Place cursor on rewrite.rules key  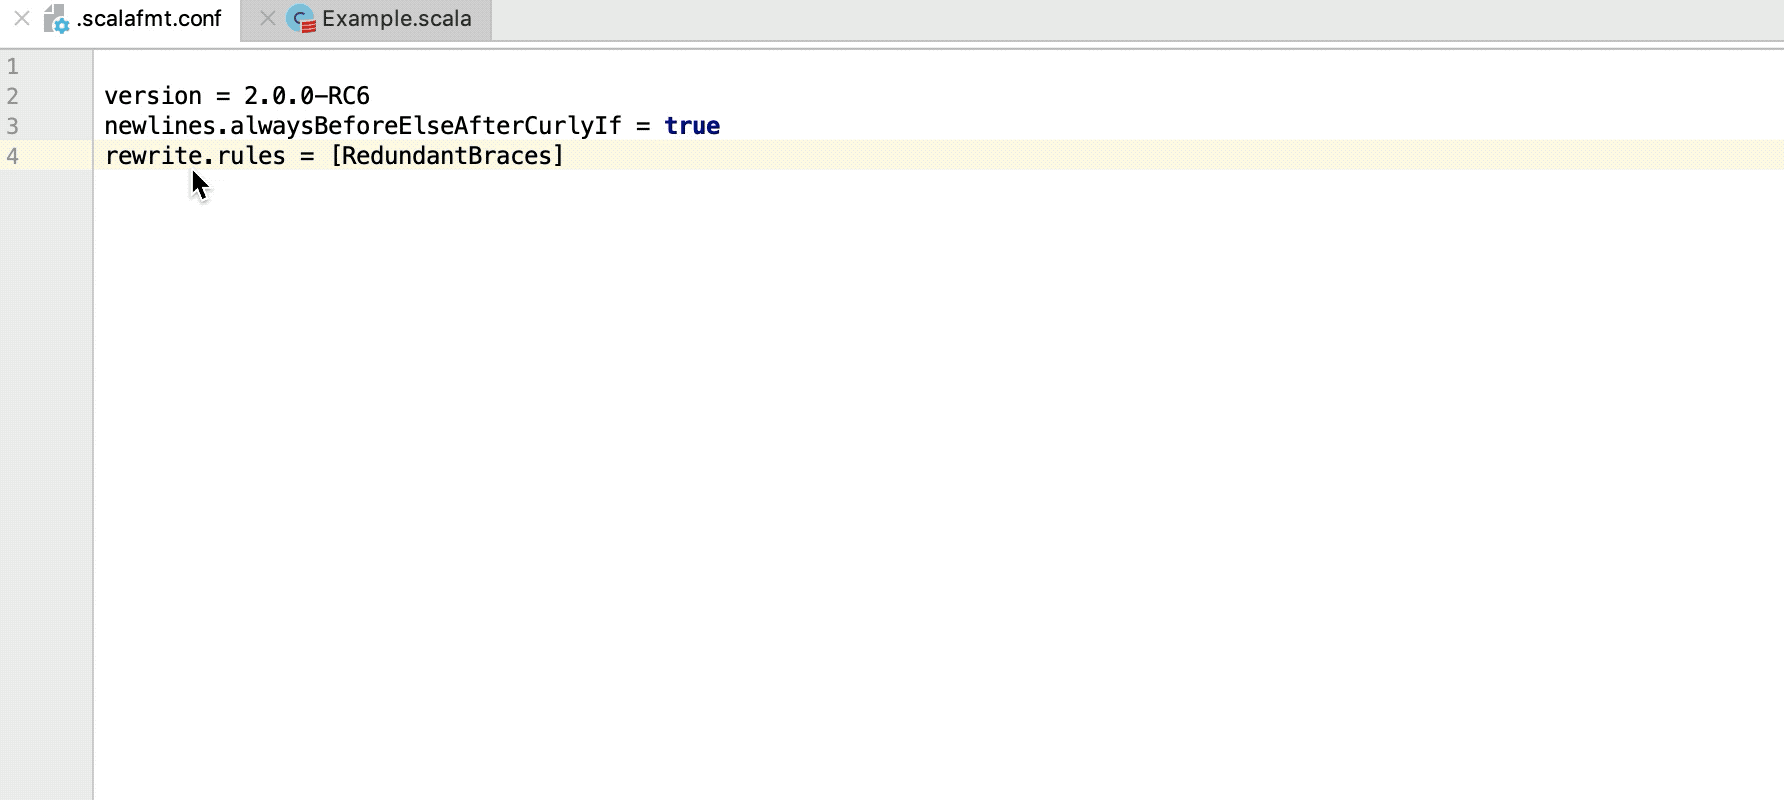[x=195, y=156]
